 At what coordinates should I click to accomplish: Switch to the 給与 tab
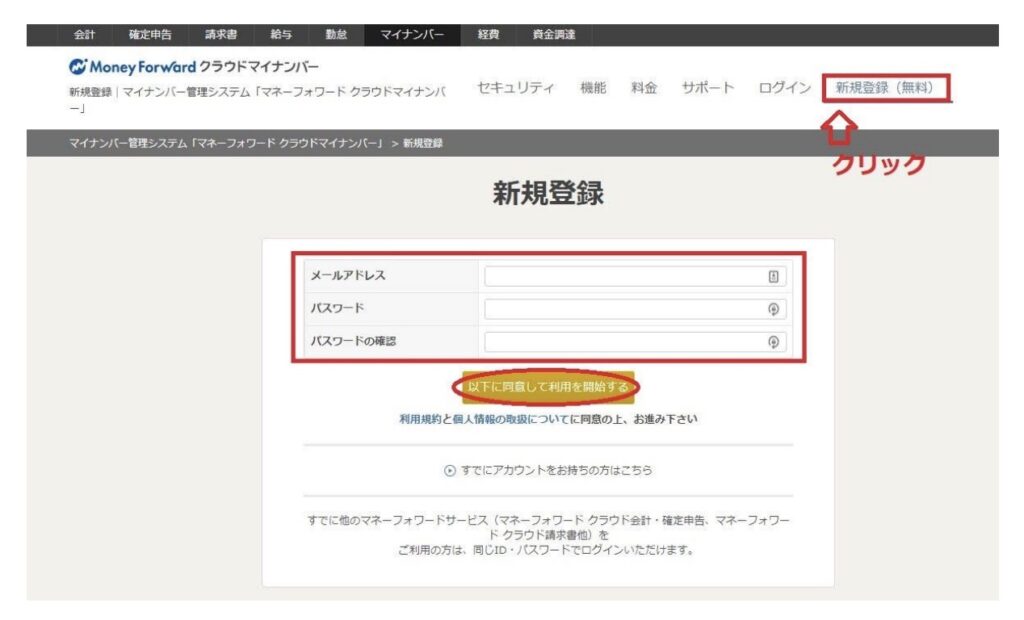(x=281, y=35)
